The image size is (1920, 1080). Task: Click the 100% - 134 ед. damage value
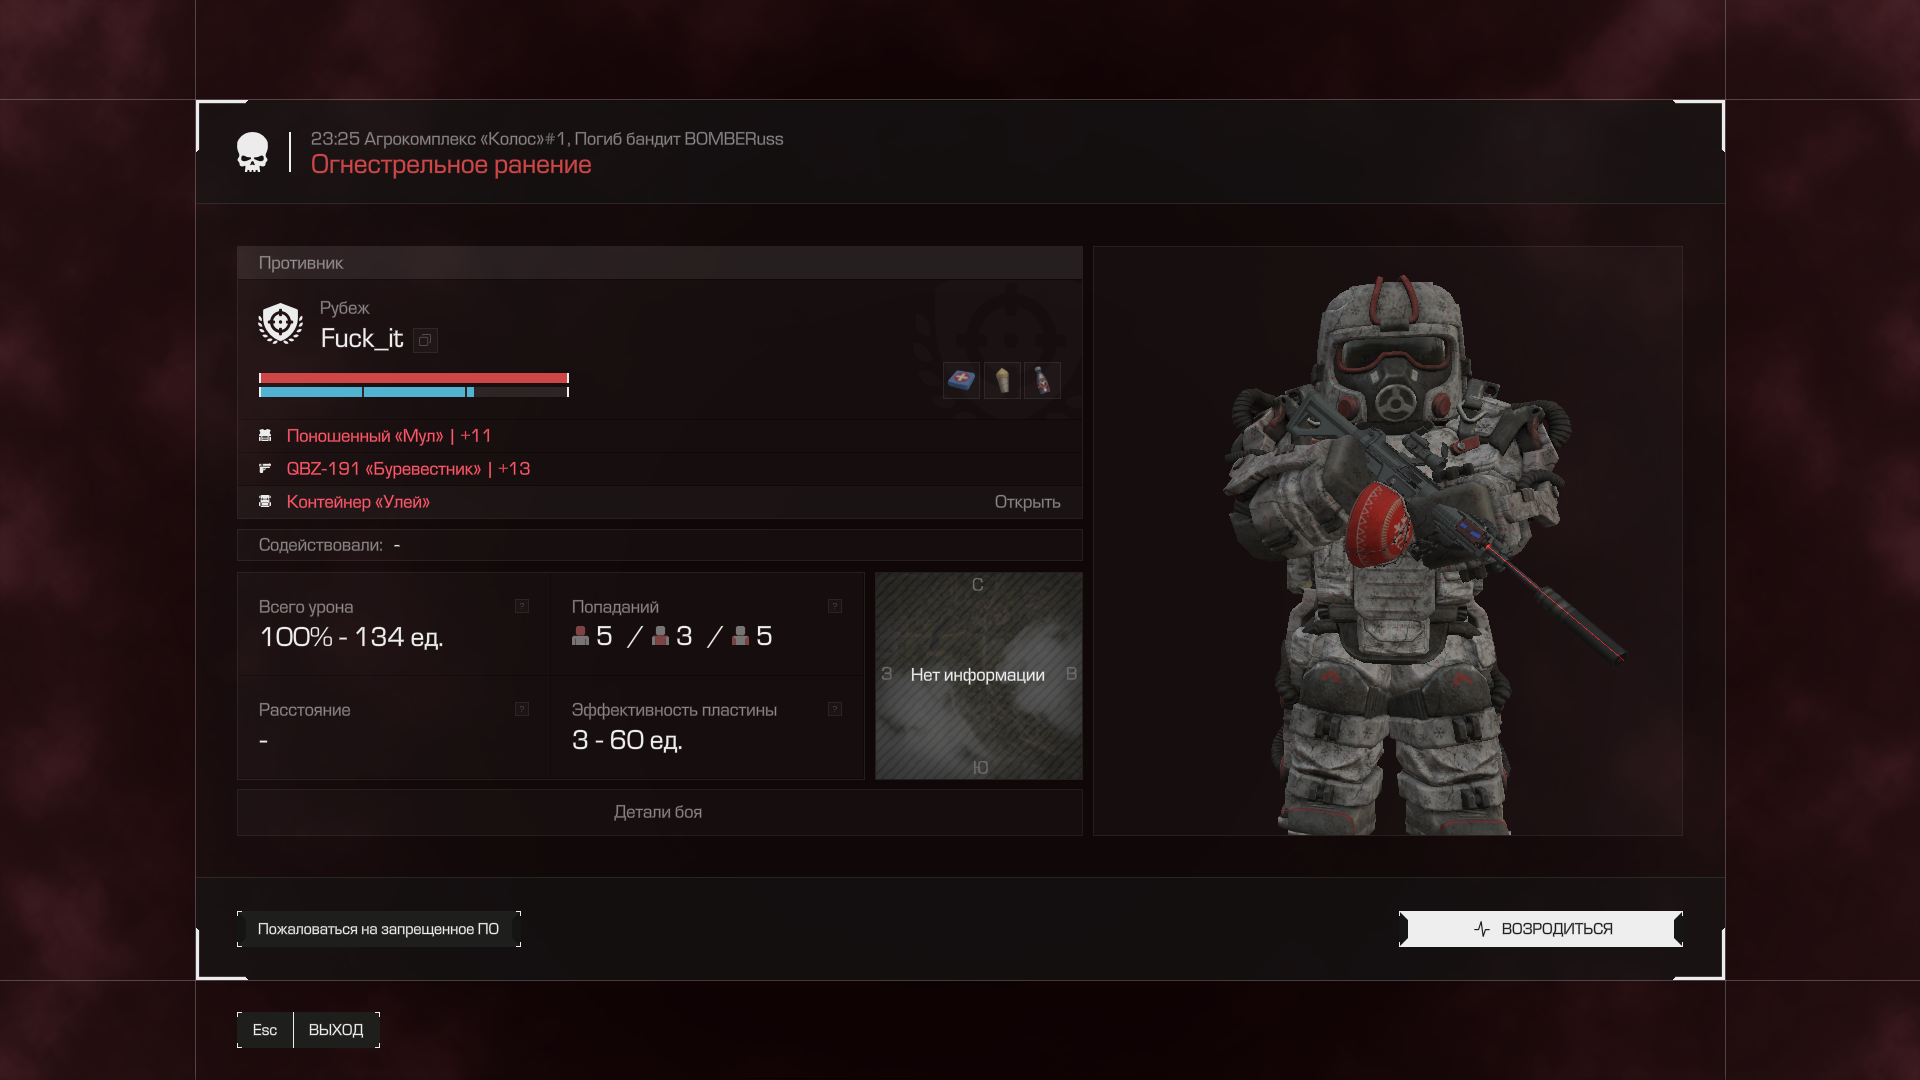[x=351, y=637]
